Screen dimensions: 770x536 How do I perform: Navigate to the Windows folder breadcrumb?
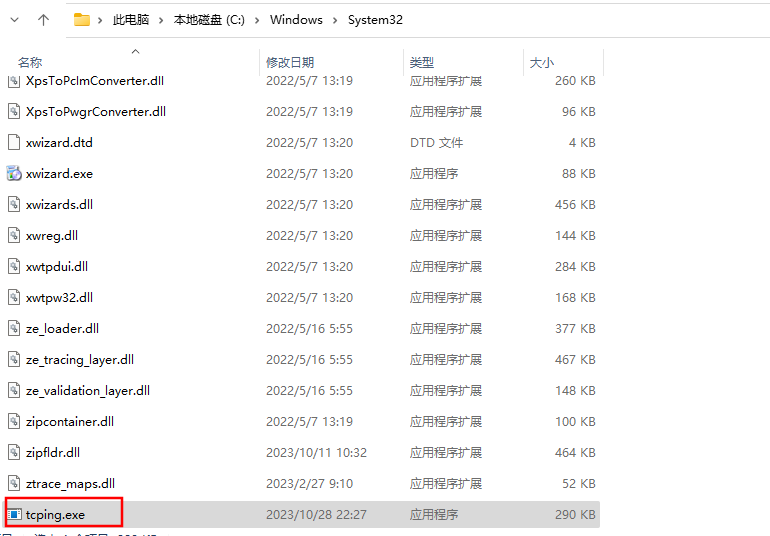297,20
